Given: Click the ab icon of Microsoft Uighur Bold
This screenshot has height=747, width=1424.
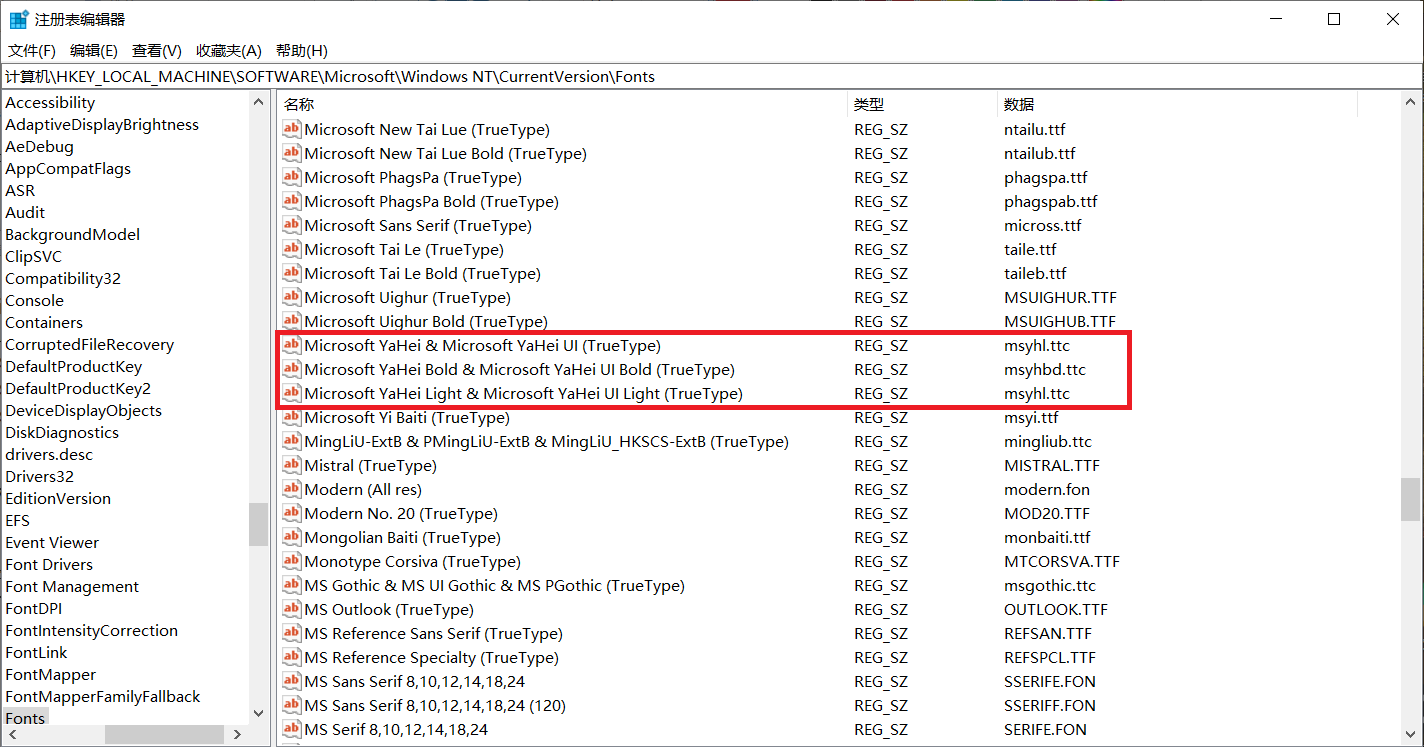Looking at the screenshot, I should (292, 321).
